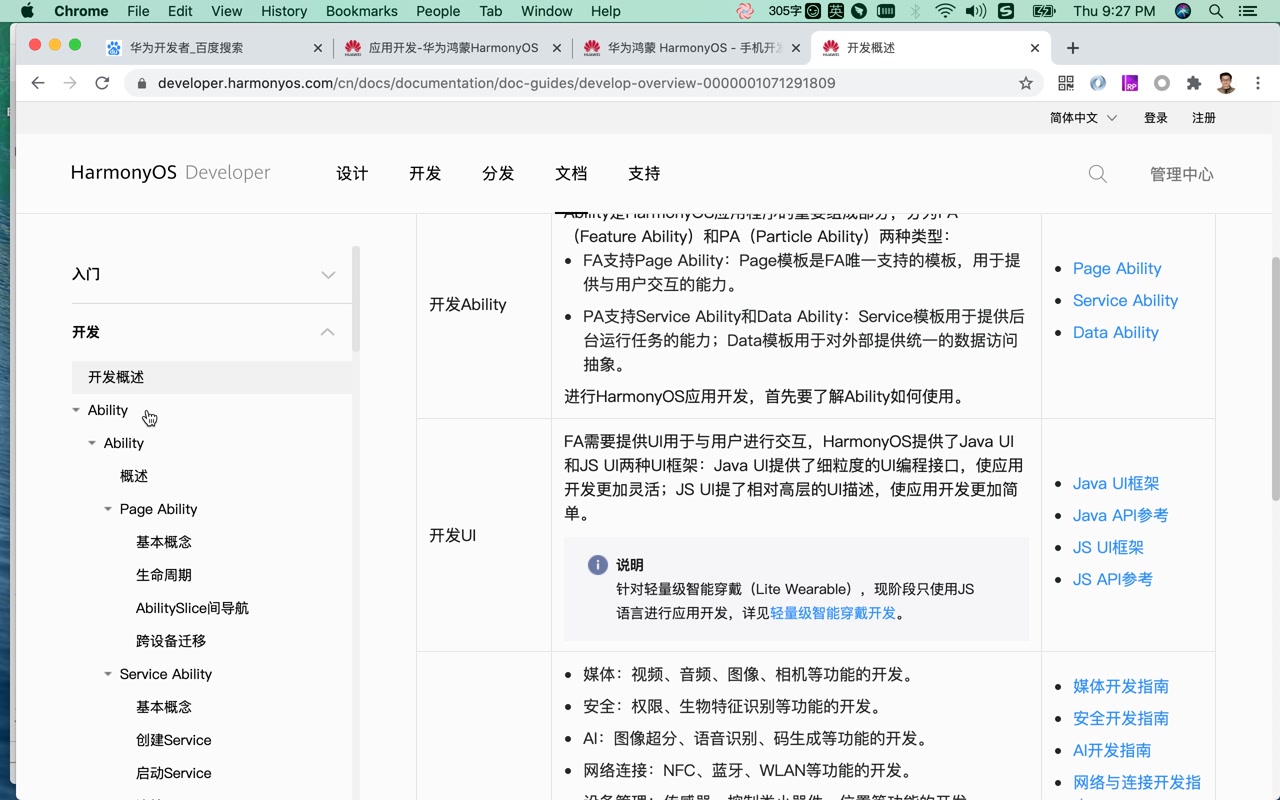Close the 开发概述 tab
This screenshot has height=800, width=1280.
point(1035,48)
